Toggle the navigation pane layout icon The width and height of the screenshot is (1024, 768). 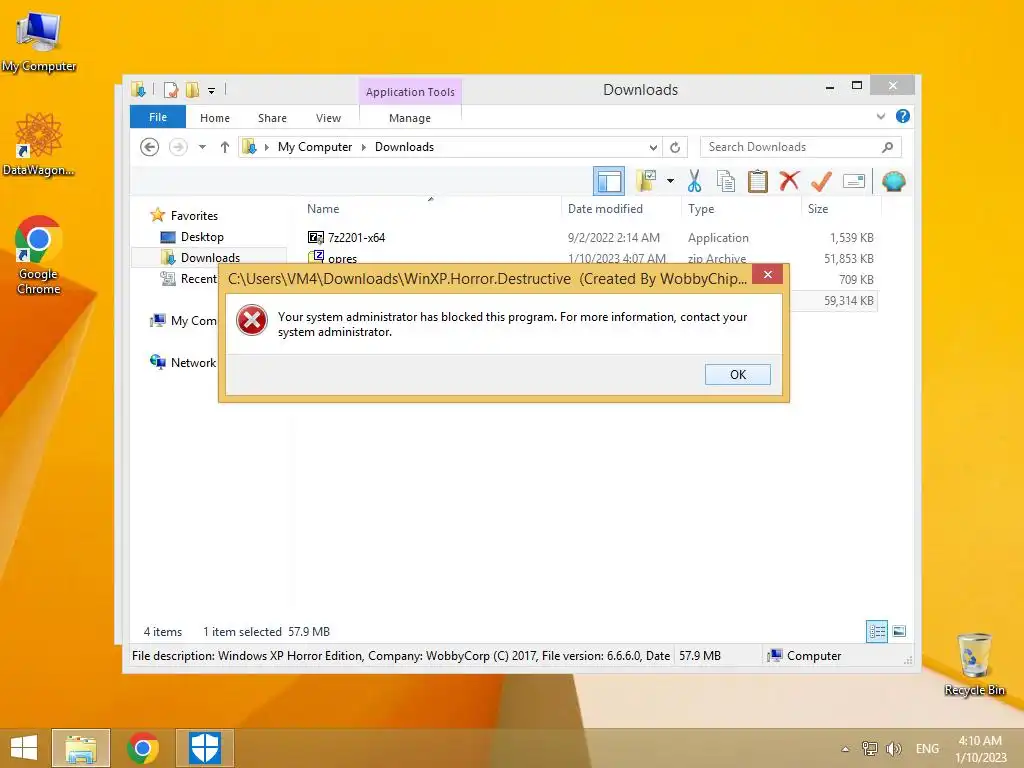click(x=609, y=181)
